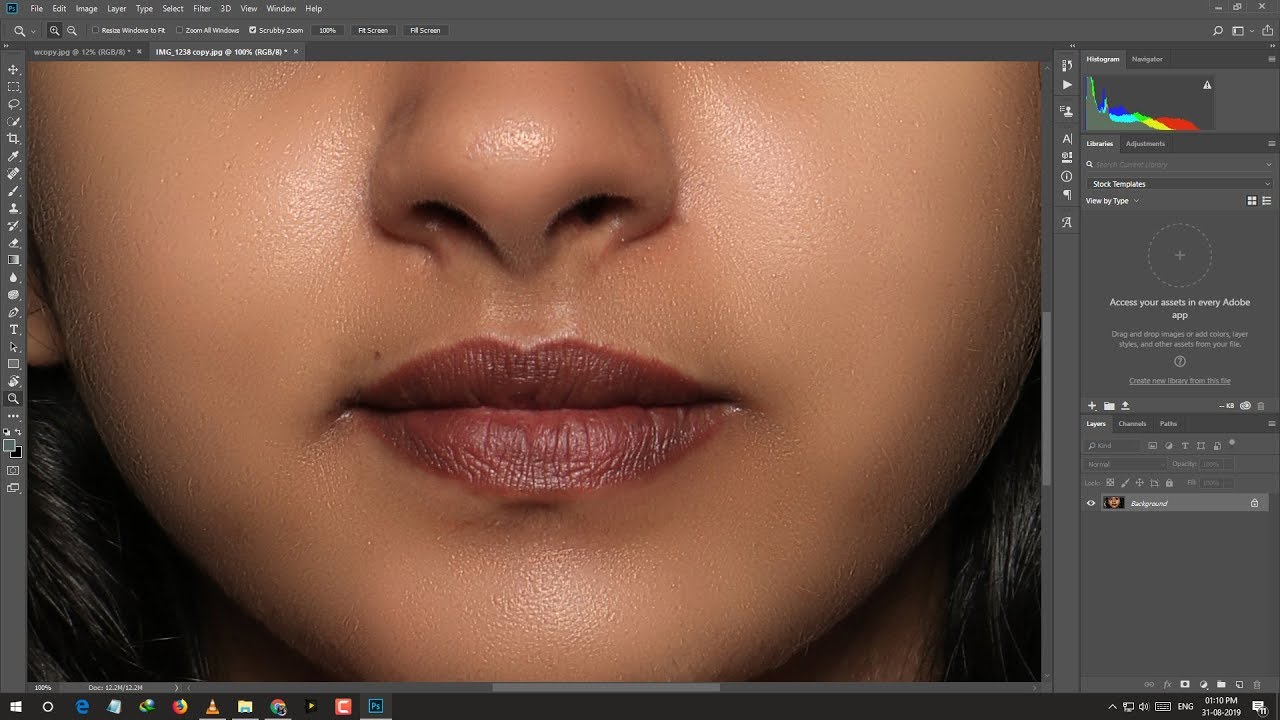The height and width of the screenshot is (720, 1280).
Task: Select the Rectangle shape tool
Action: tap(14, 364)
